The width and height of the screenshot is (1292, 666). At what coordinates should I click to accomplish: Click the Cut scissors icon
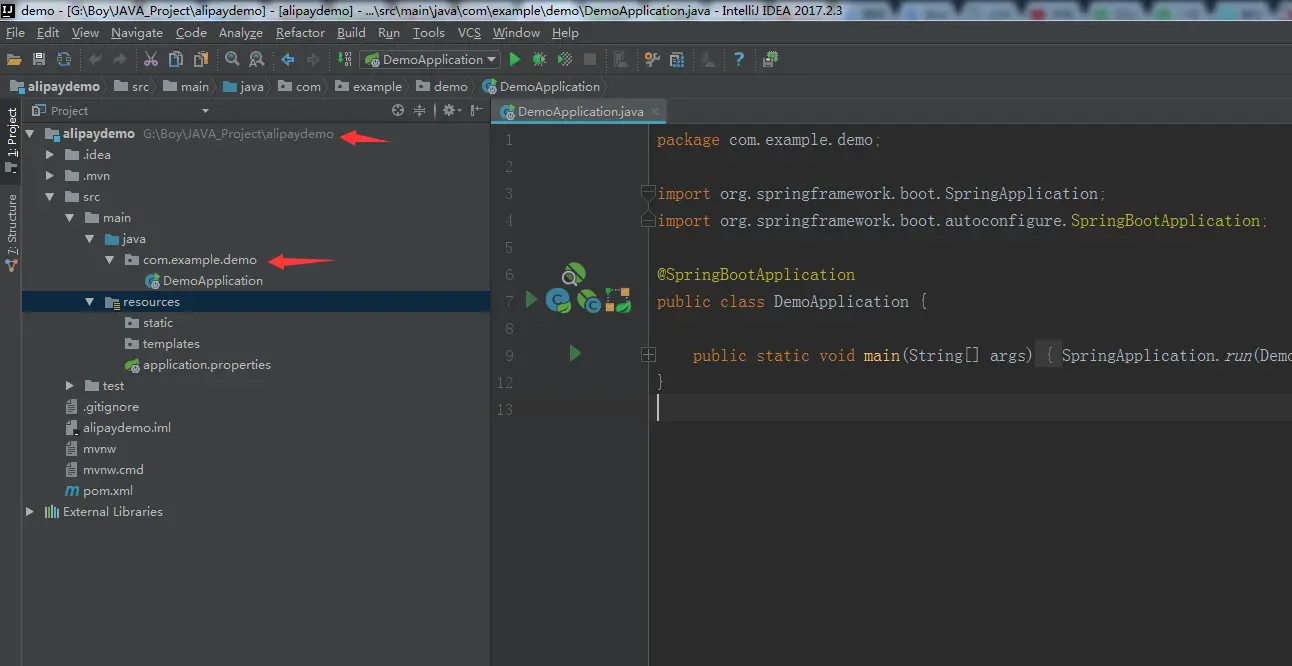(151, 60)
